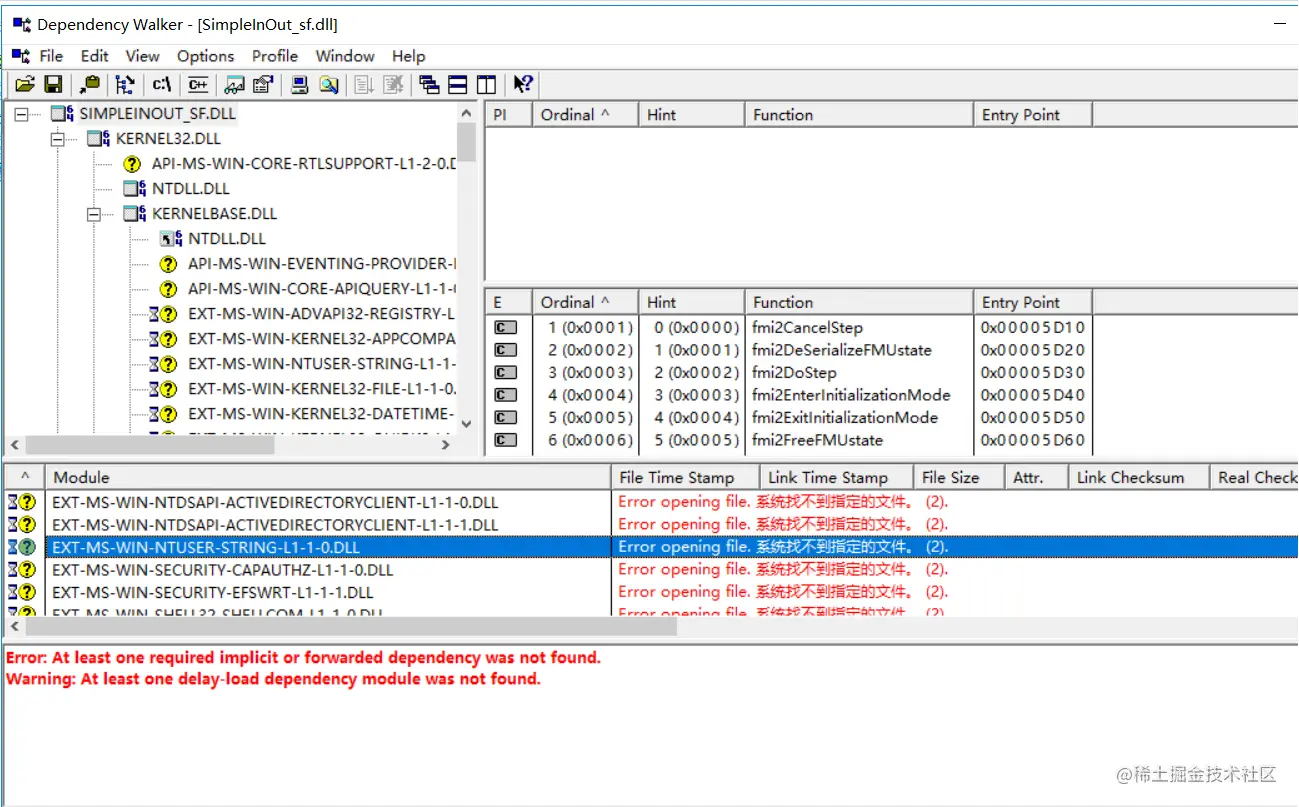Select EXT-MS-WIN-KERNEL32-DATETIME tree item
The width and height of the screenshot is (1299, 807).
tap(322, 414)
